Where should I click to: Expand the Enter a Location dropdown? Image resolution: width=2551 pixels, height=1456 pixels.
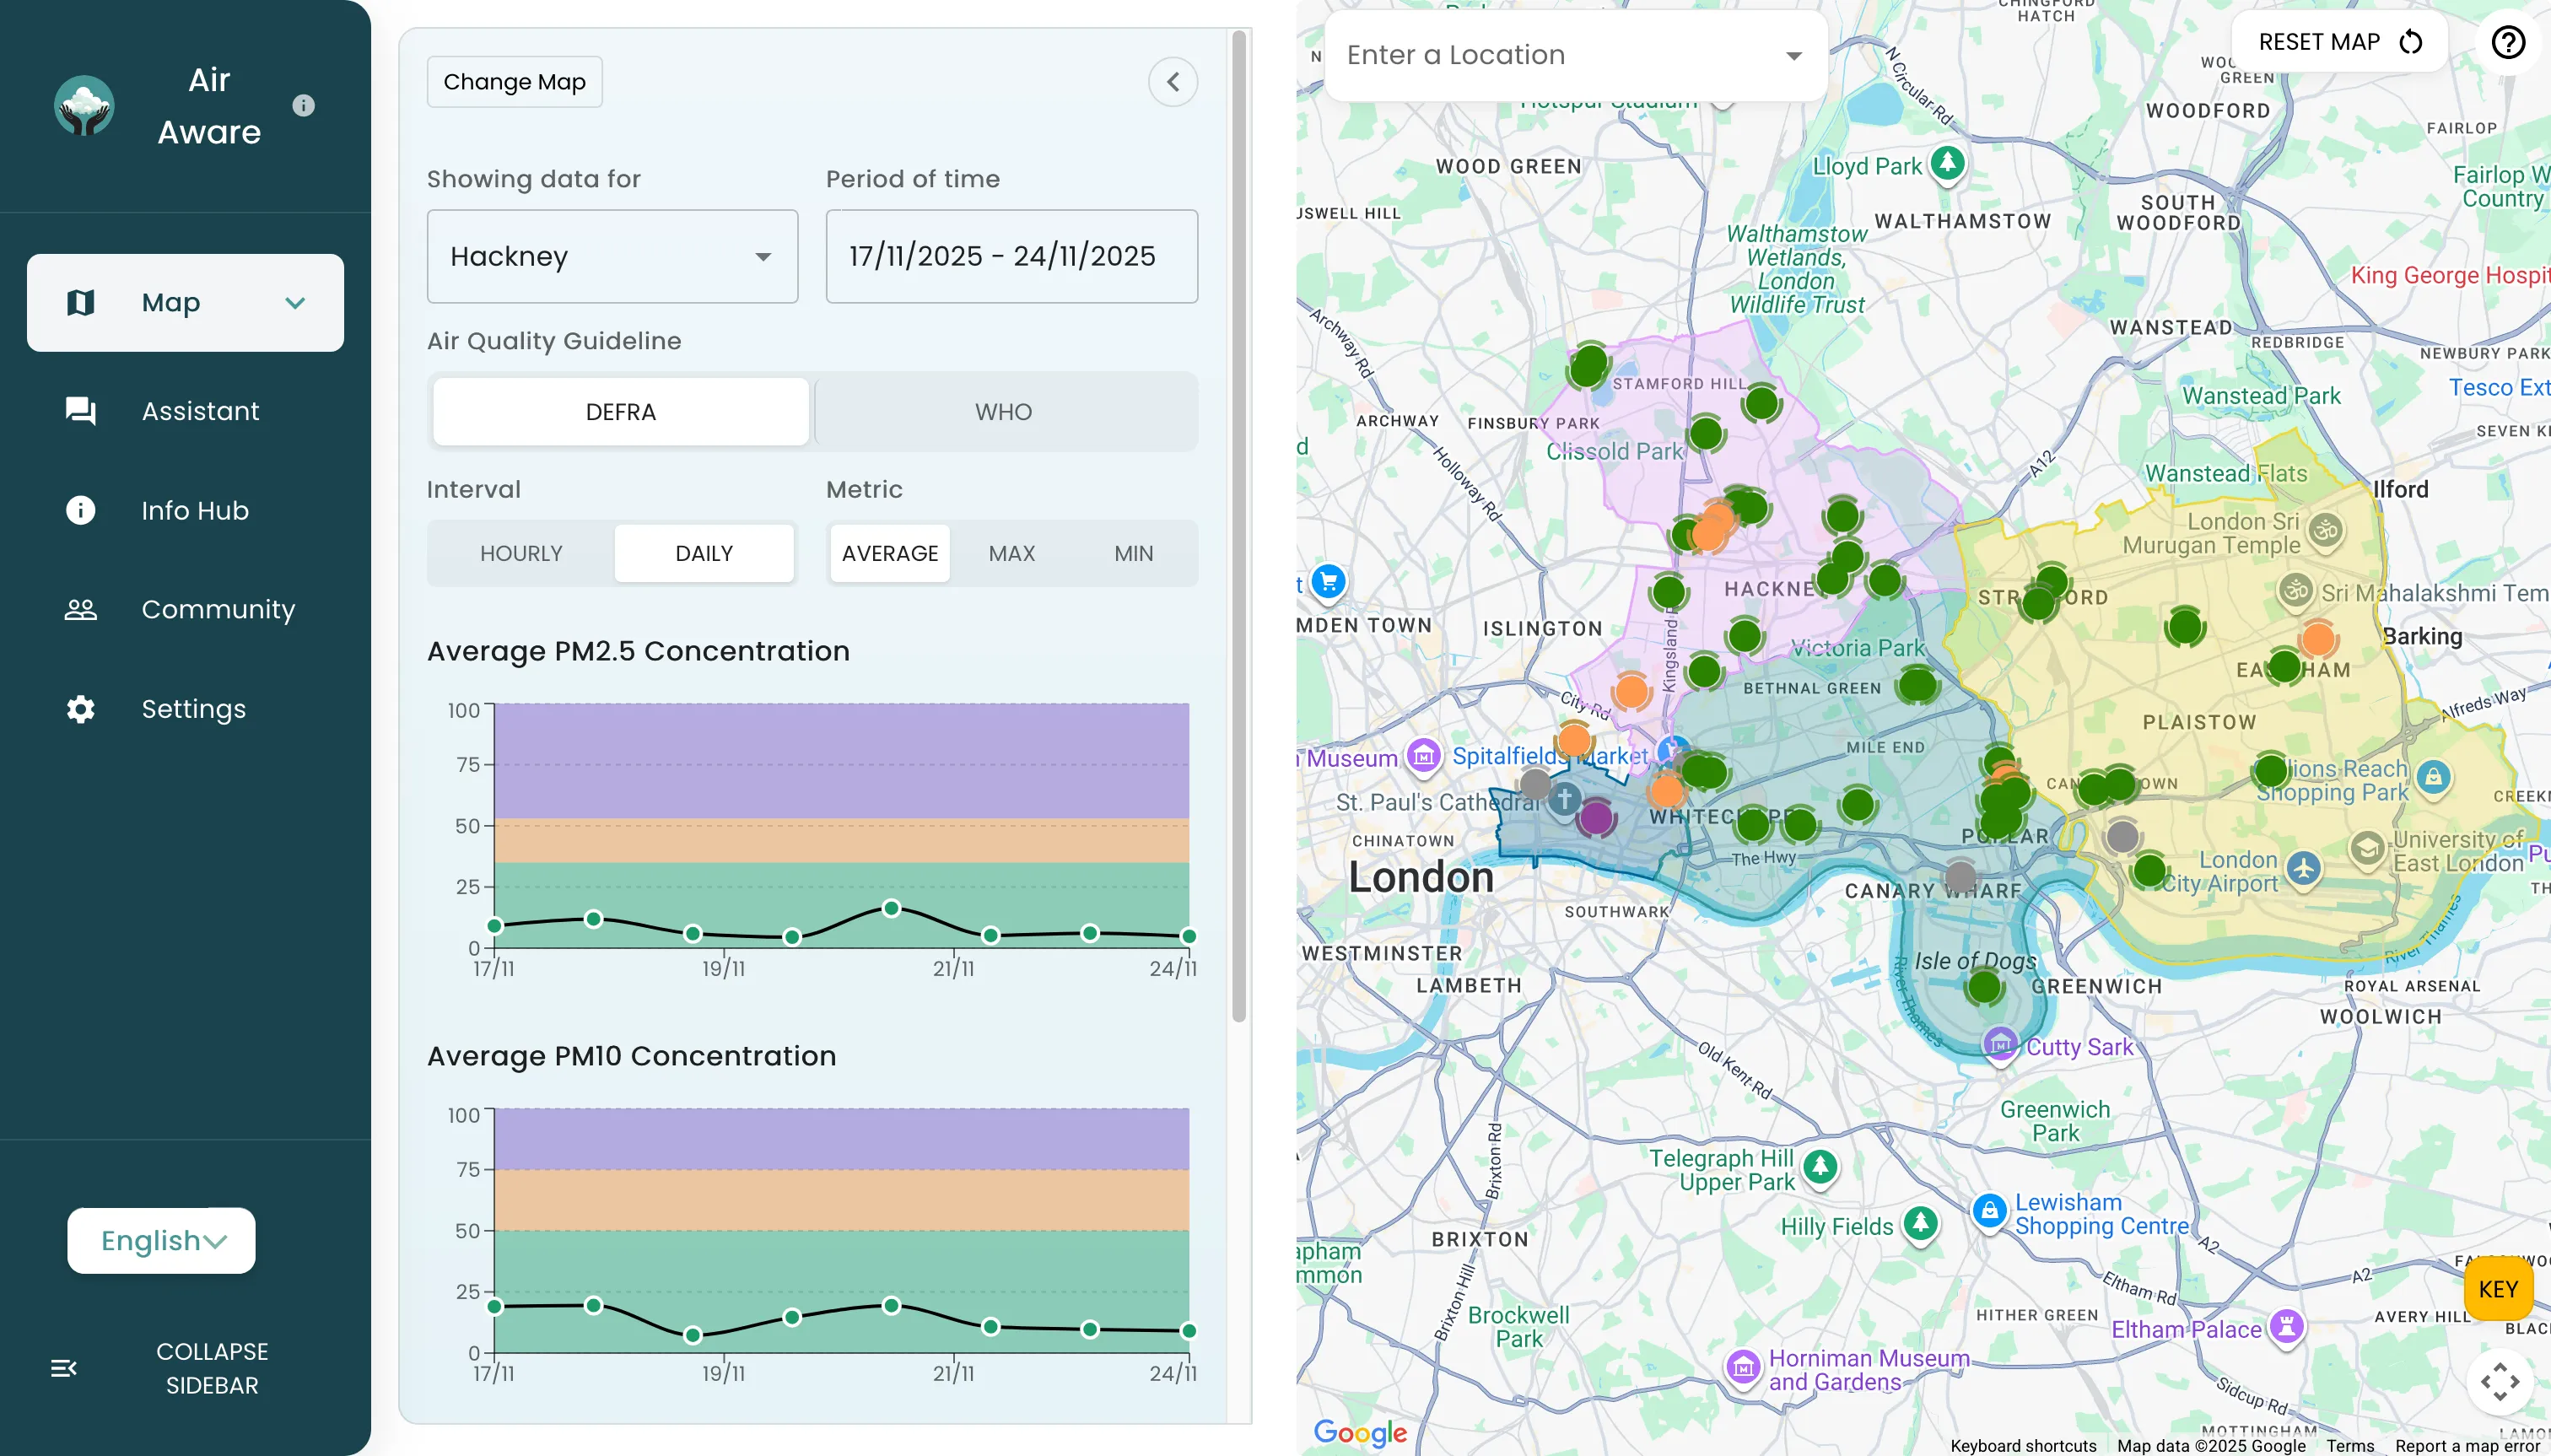coord(1793,56)
